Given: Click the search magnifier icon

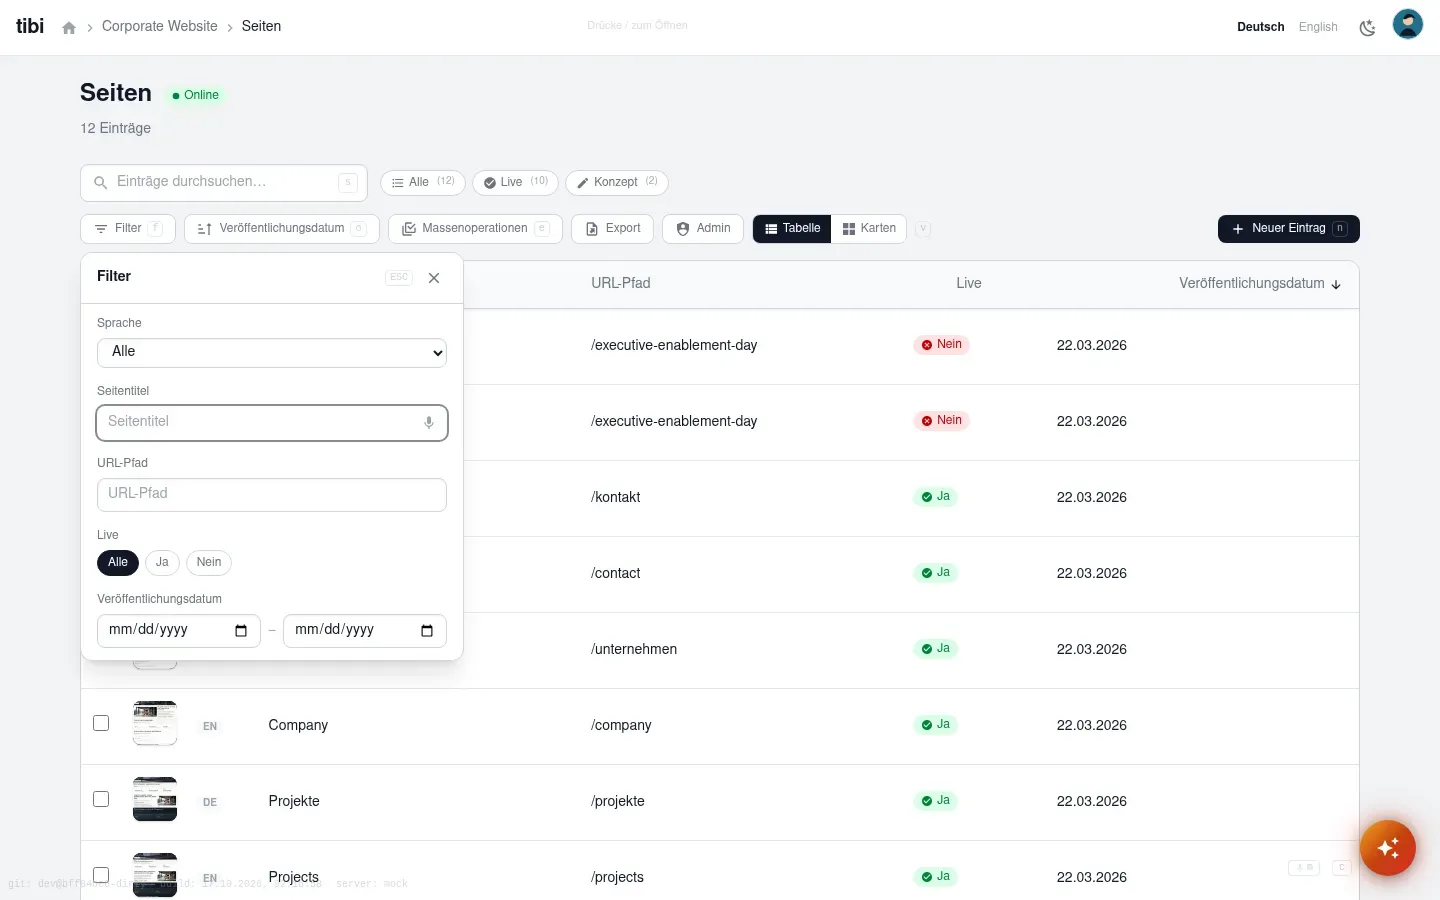Looking at the screenshot, I should pyautogui.click(x=100, y=183).
